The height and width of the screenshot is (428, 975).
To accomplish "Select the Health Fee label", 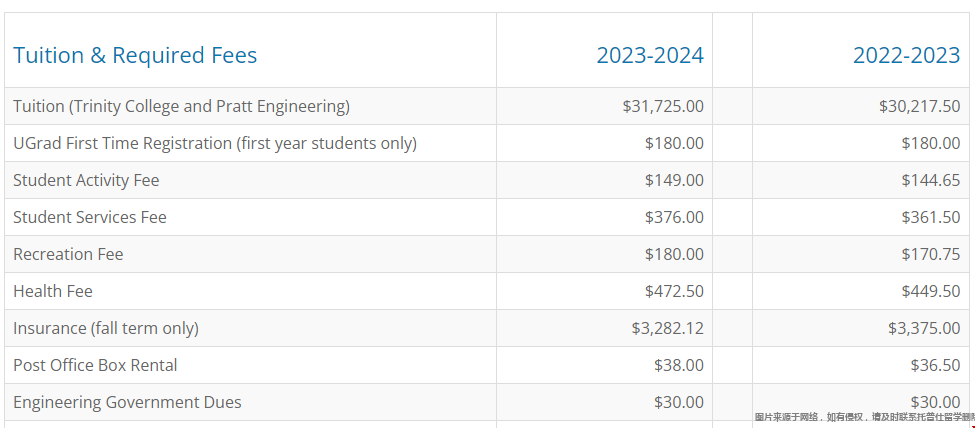I will 53,291.
